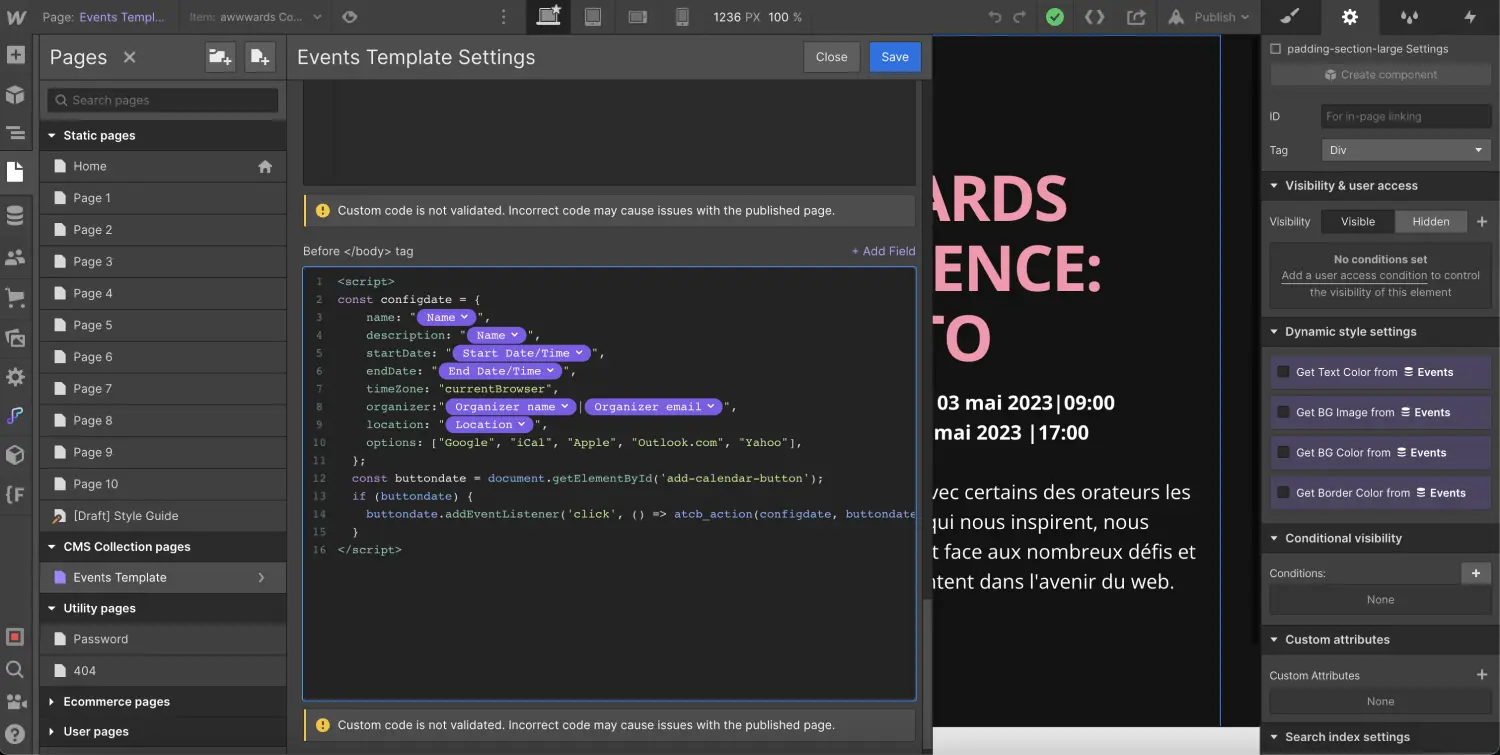Select the mobile landscape breakpoint
1500x755 pixels.
point(638,16)
